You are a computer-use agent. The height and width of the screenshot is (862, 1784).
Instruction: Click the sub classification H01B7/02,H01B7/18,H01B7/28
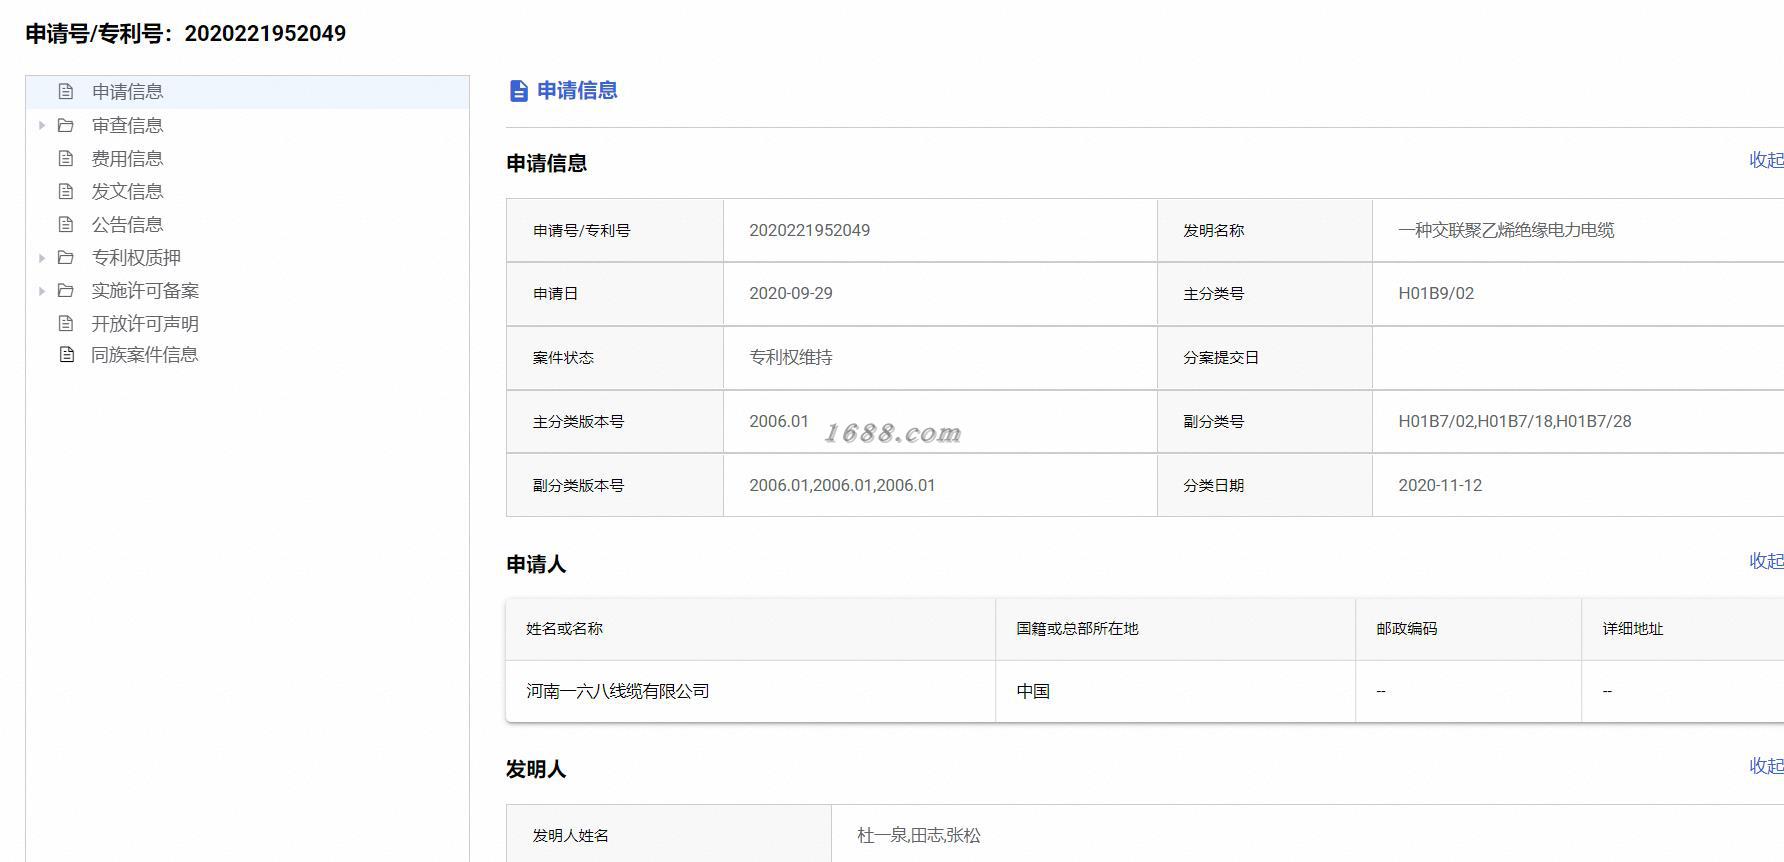click(1515, 422)
